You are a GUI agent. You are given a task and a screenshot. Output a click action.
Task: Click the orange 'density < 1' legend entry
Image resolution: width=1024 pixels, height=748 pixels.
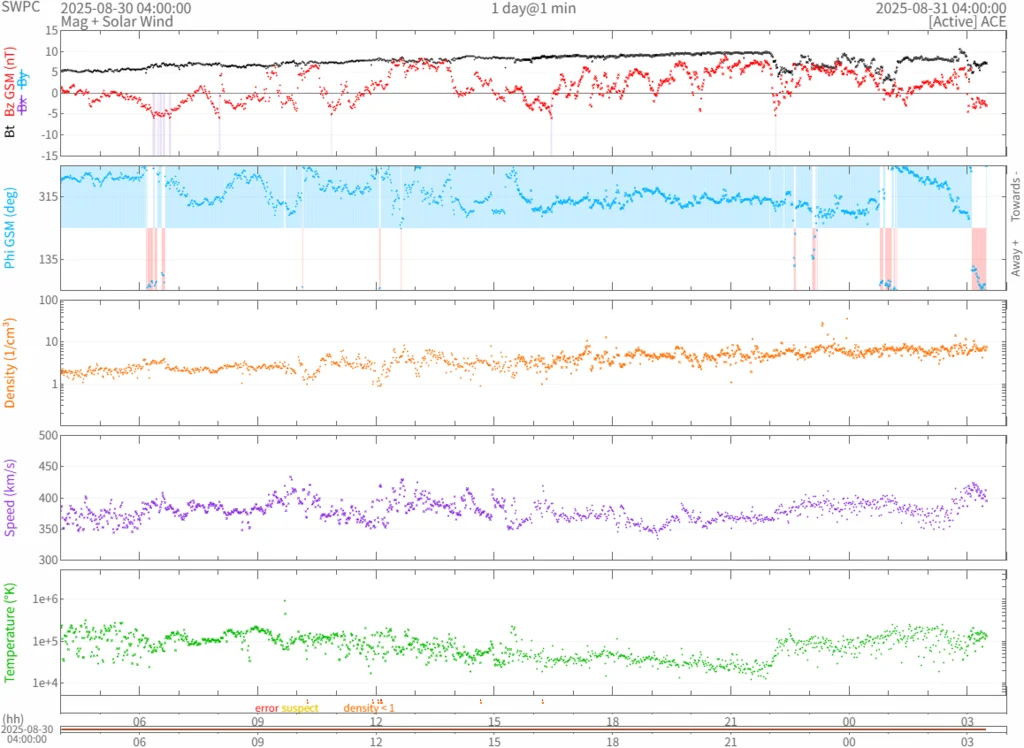[369, 708]
